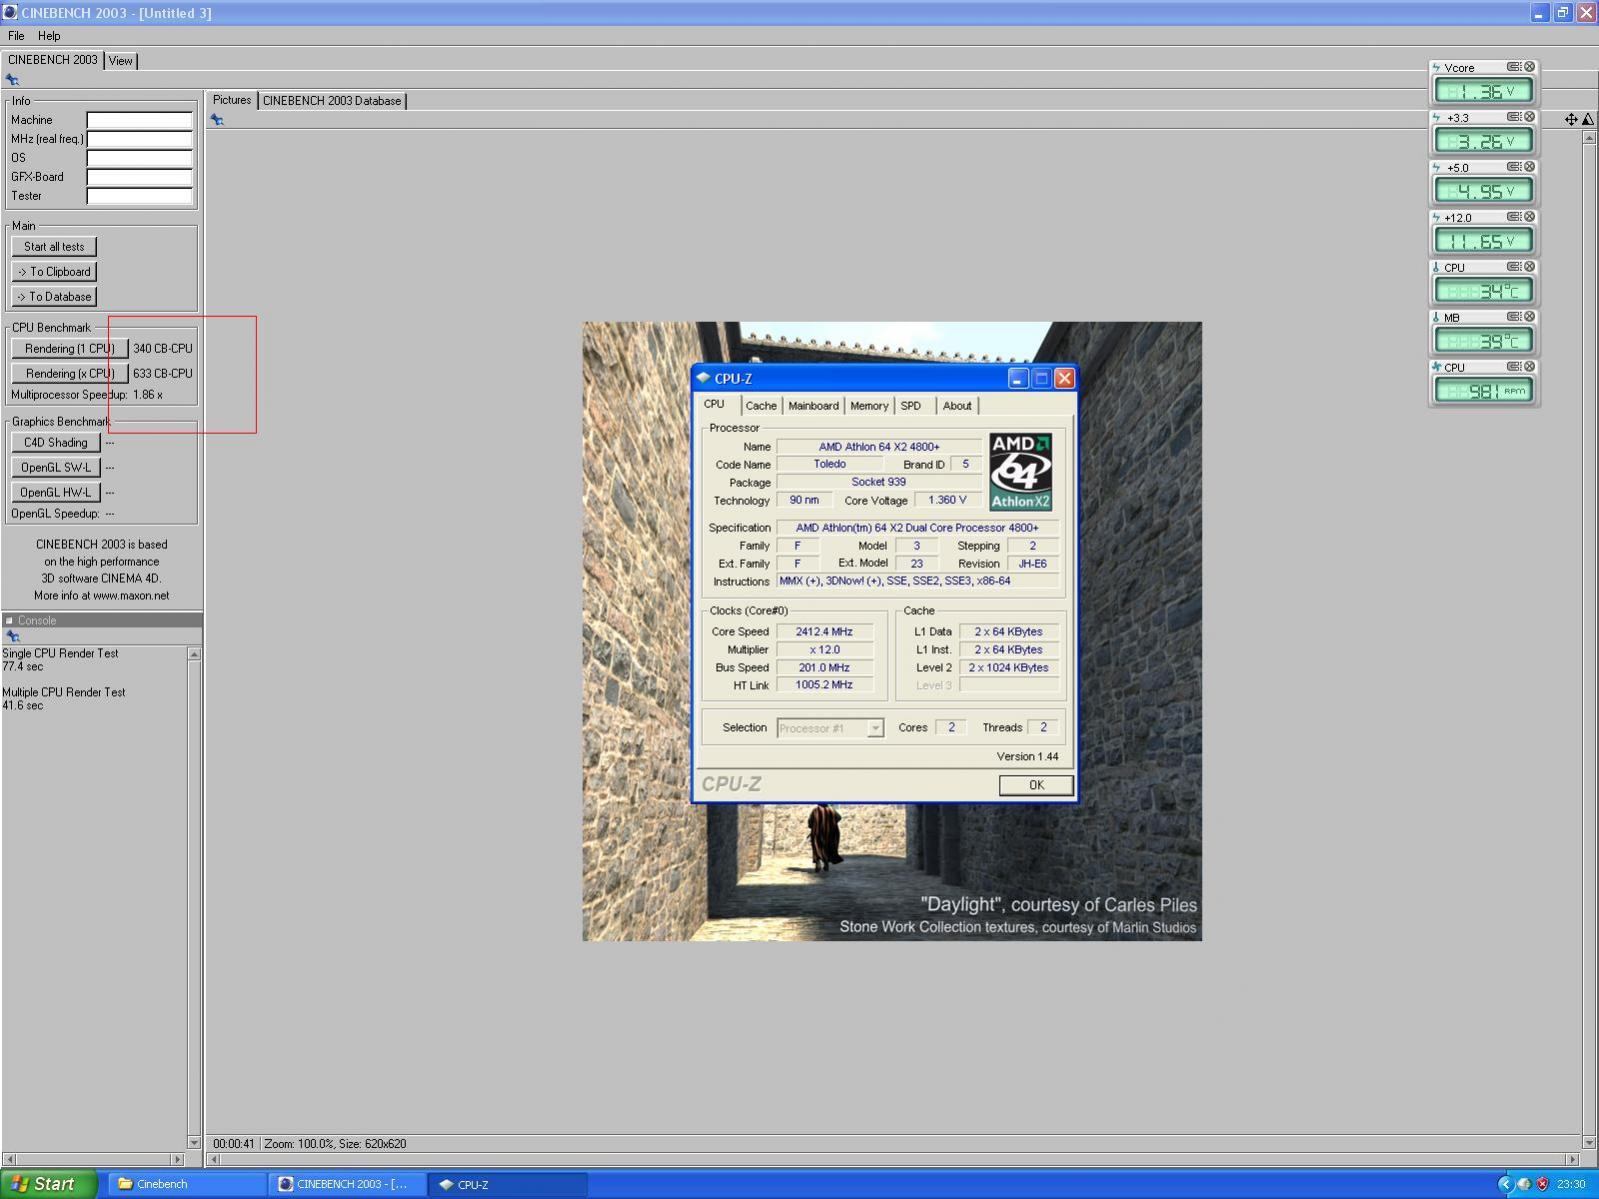Image resolution: width=1599 pixels, height=1199 pixels.
Task: Close the MB temperature widget
Action: (x=1529, y=317)
